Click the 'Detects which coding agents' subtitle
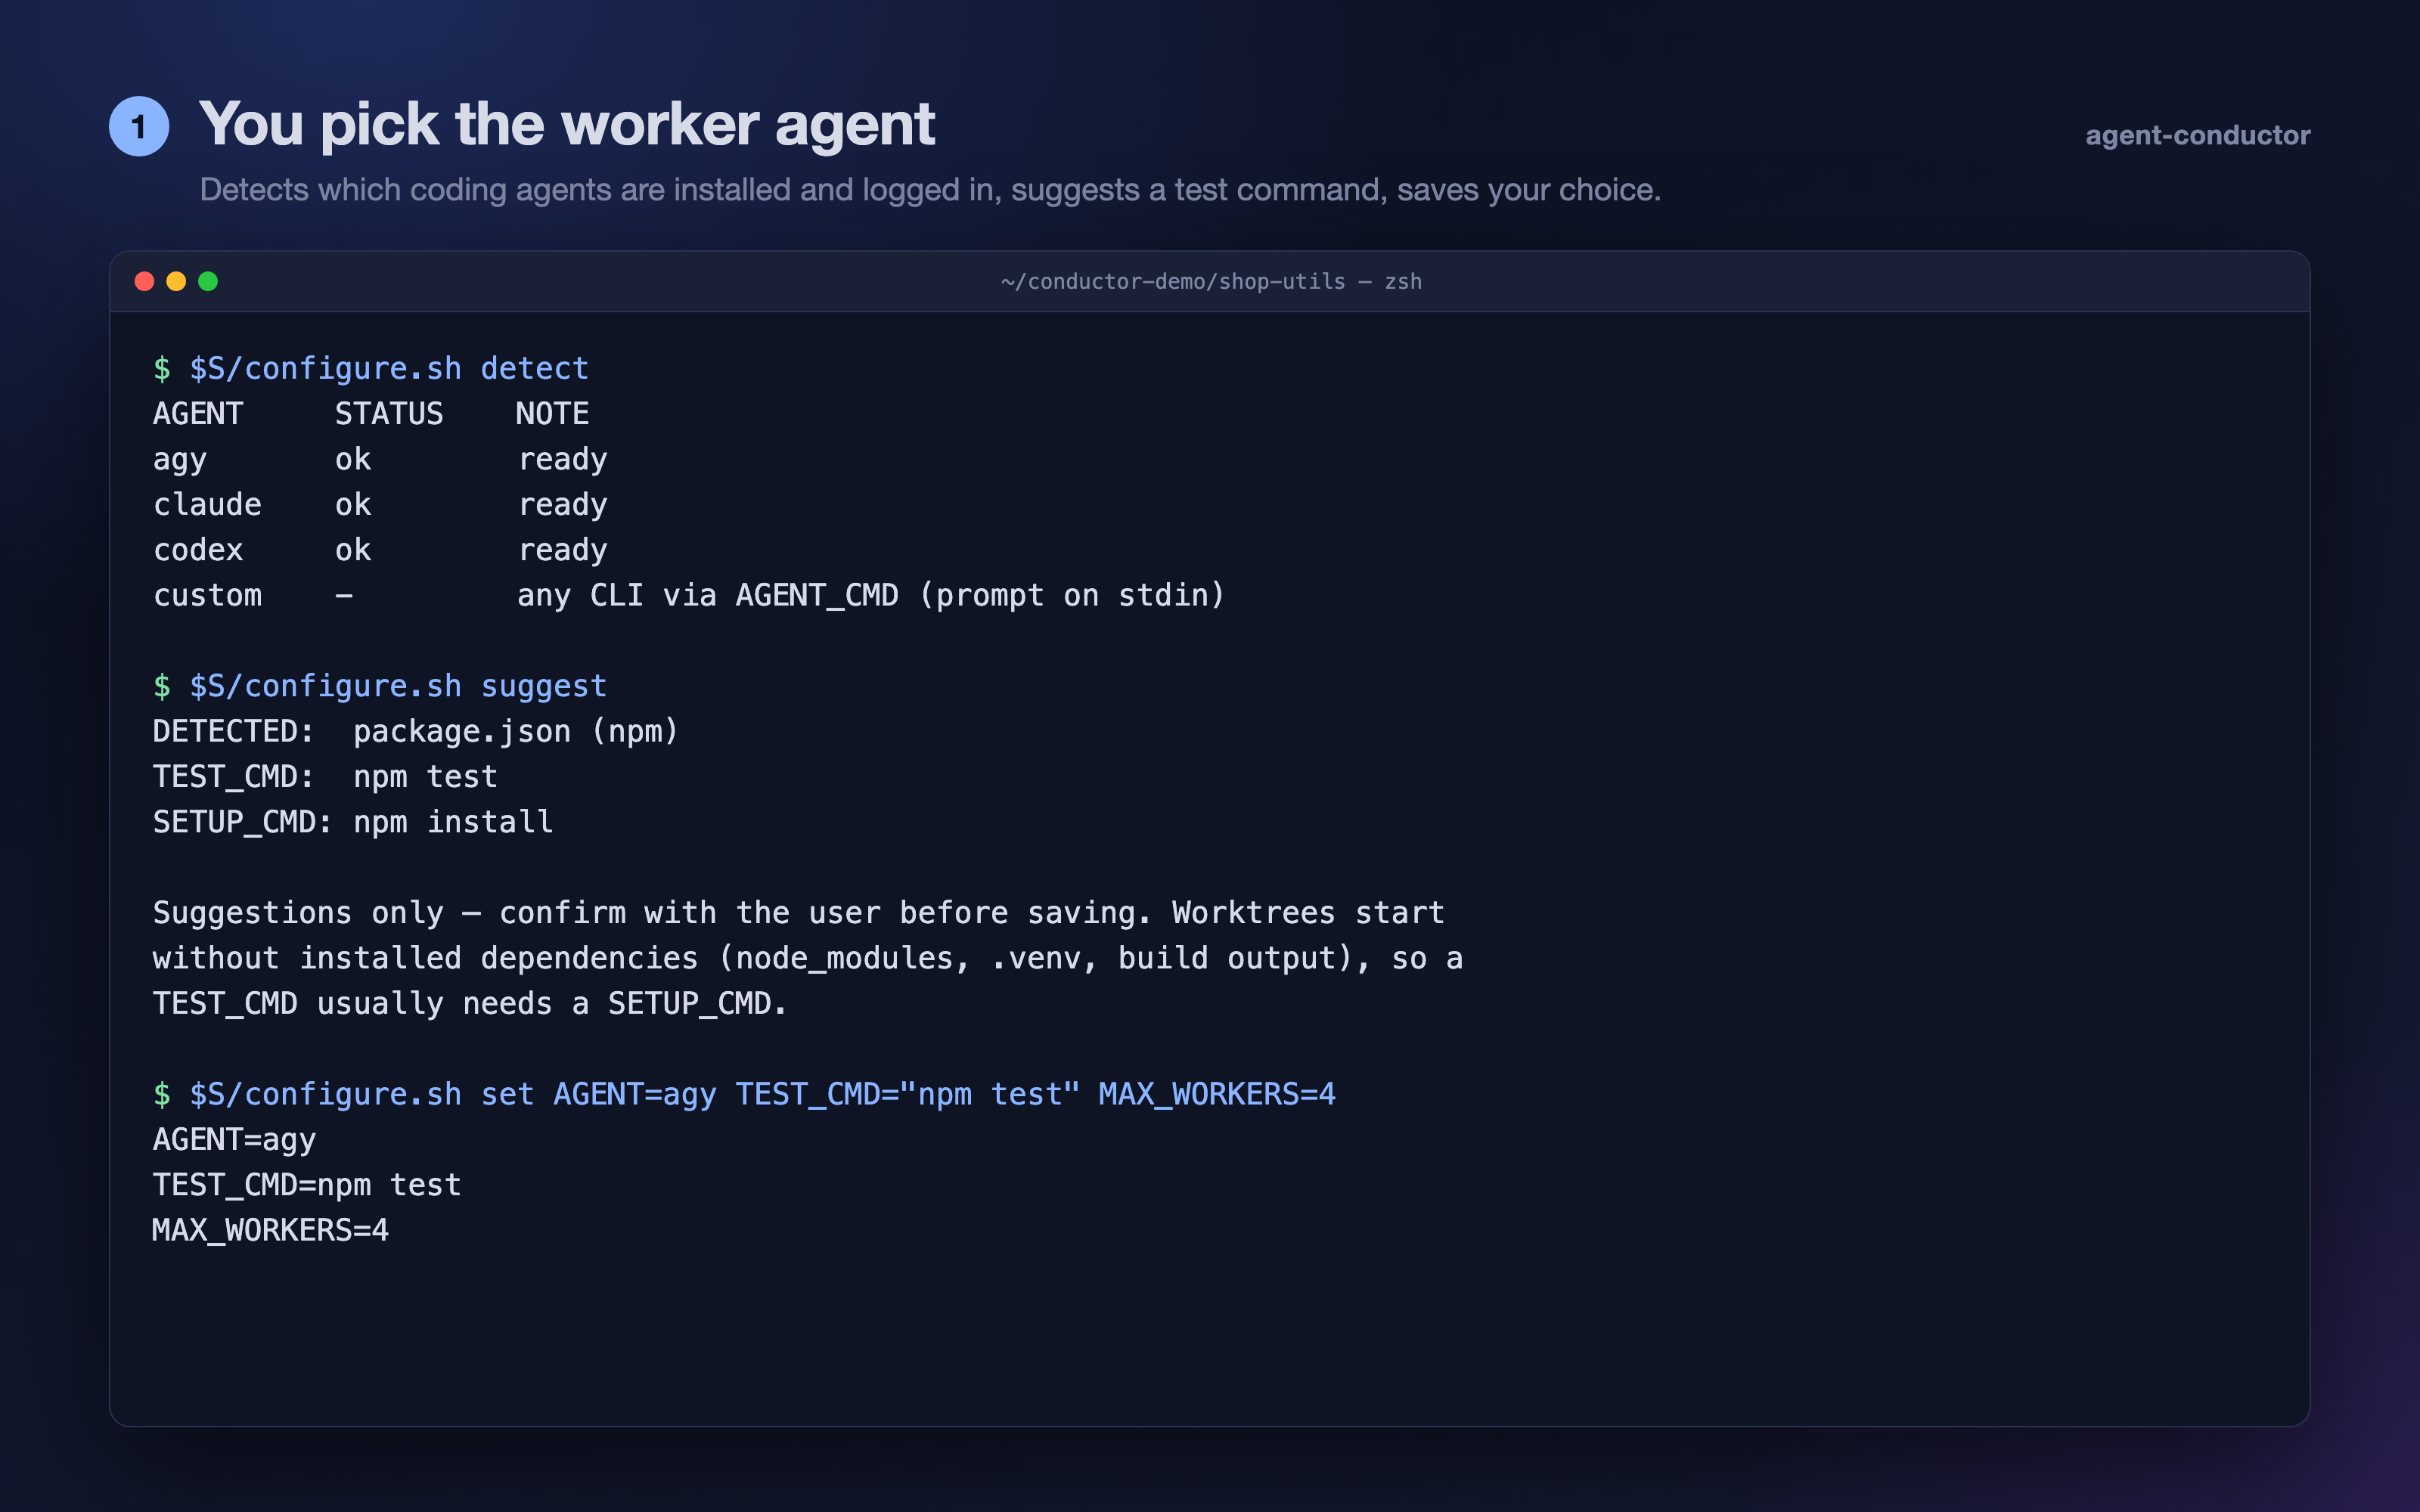 coord(930,190)
